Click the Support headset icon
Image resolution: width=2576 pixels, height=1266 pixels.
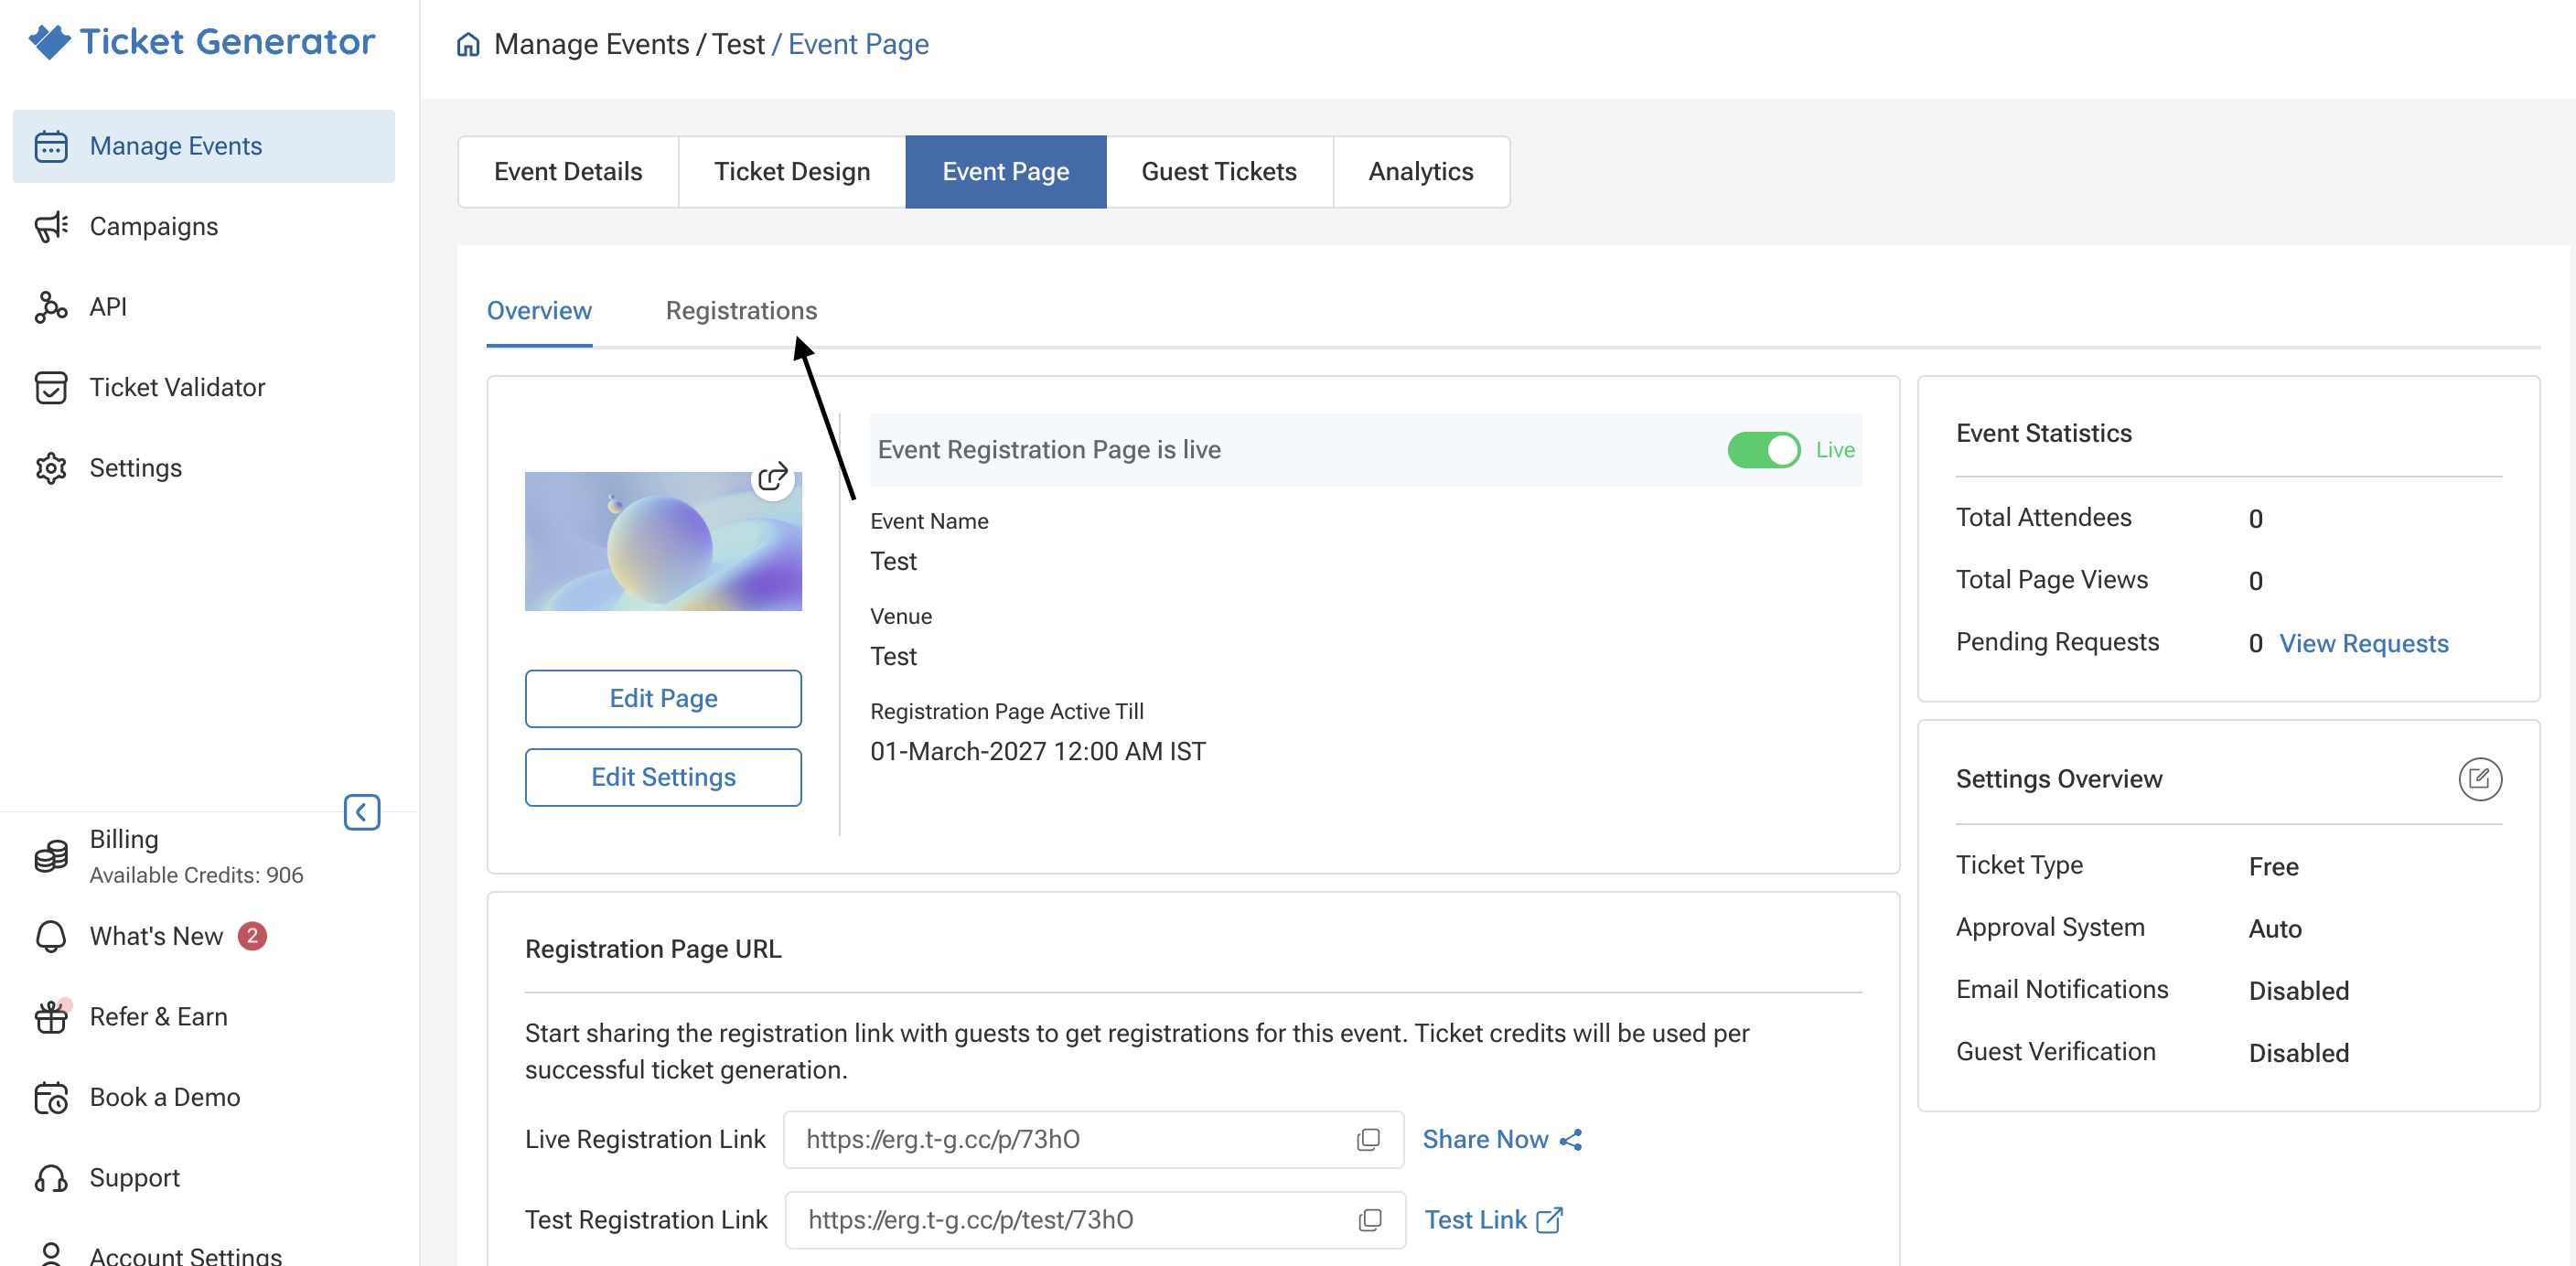51,1178
